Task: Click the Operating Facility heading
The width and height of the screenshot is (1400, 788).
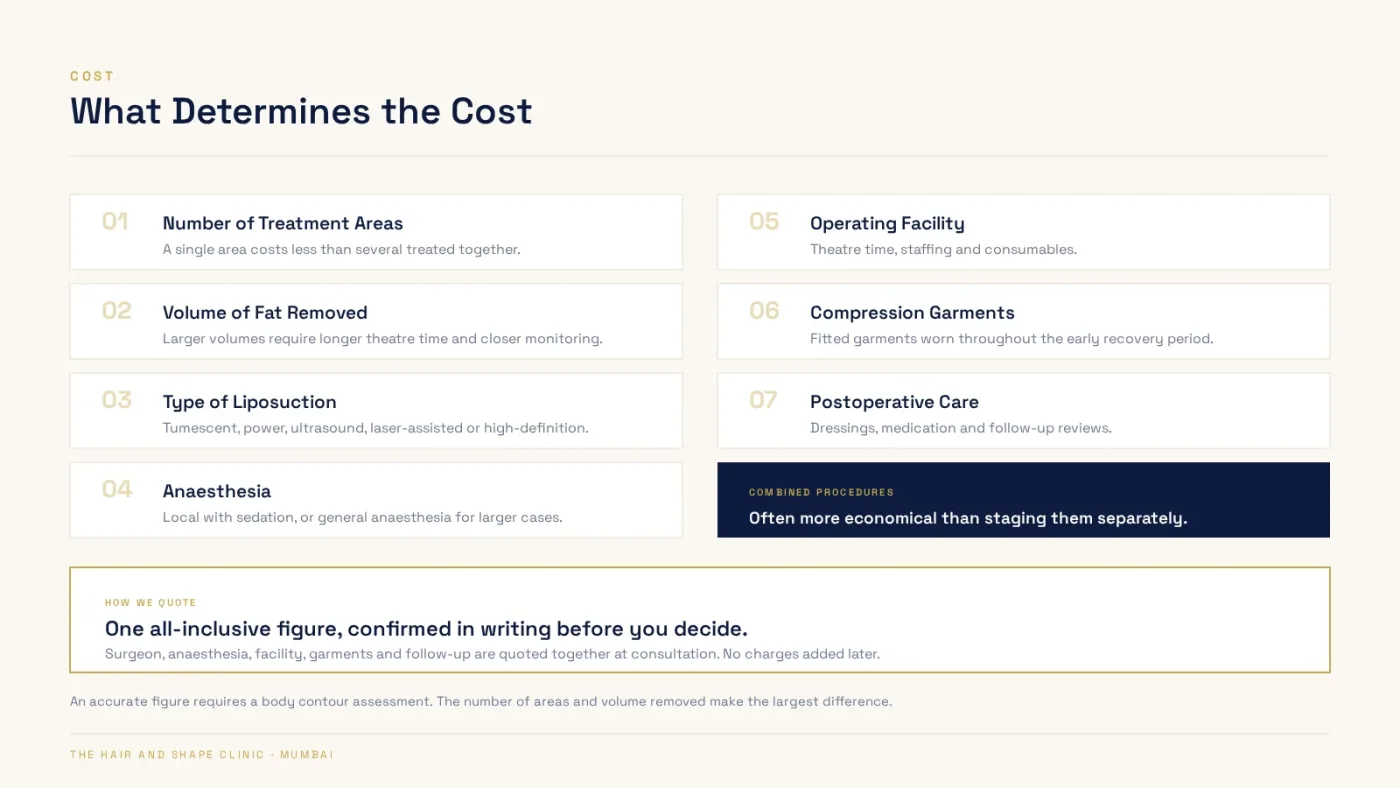Action: tap(887, 224)
